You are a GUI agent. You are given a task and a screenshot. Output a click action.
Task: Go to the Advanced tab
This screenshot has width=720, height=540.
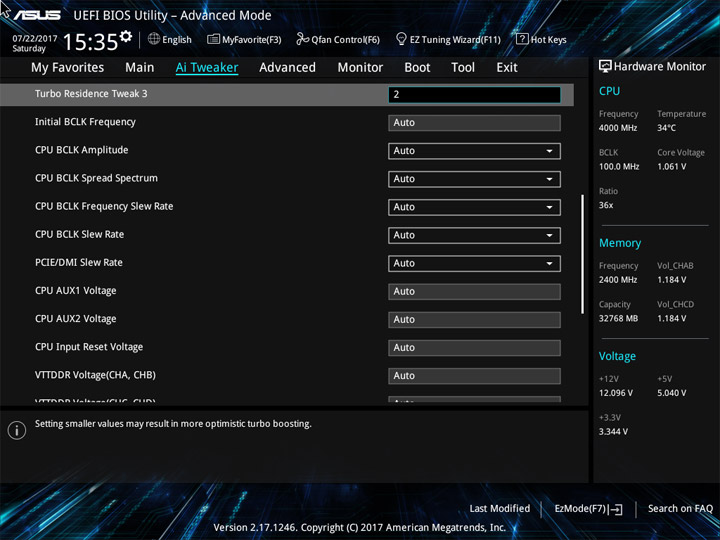coord(287,68)
